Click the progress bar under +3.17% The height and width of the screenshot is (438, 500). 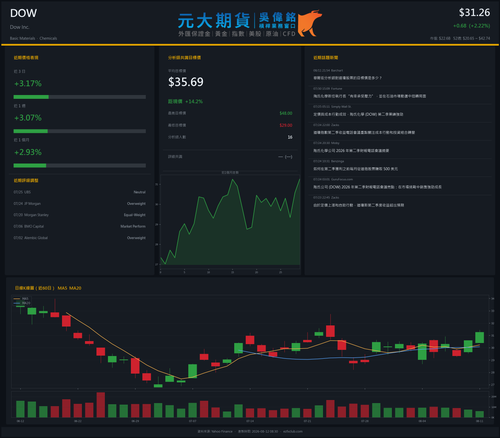point(80,97)
